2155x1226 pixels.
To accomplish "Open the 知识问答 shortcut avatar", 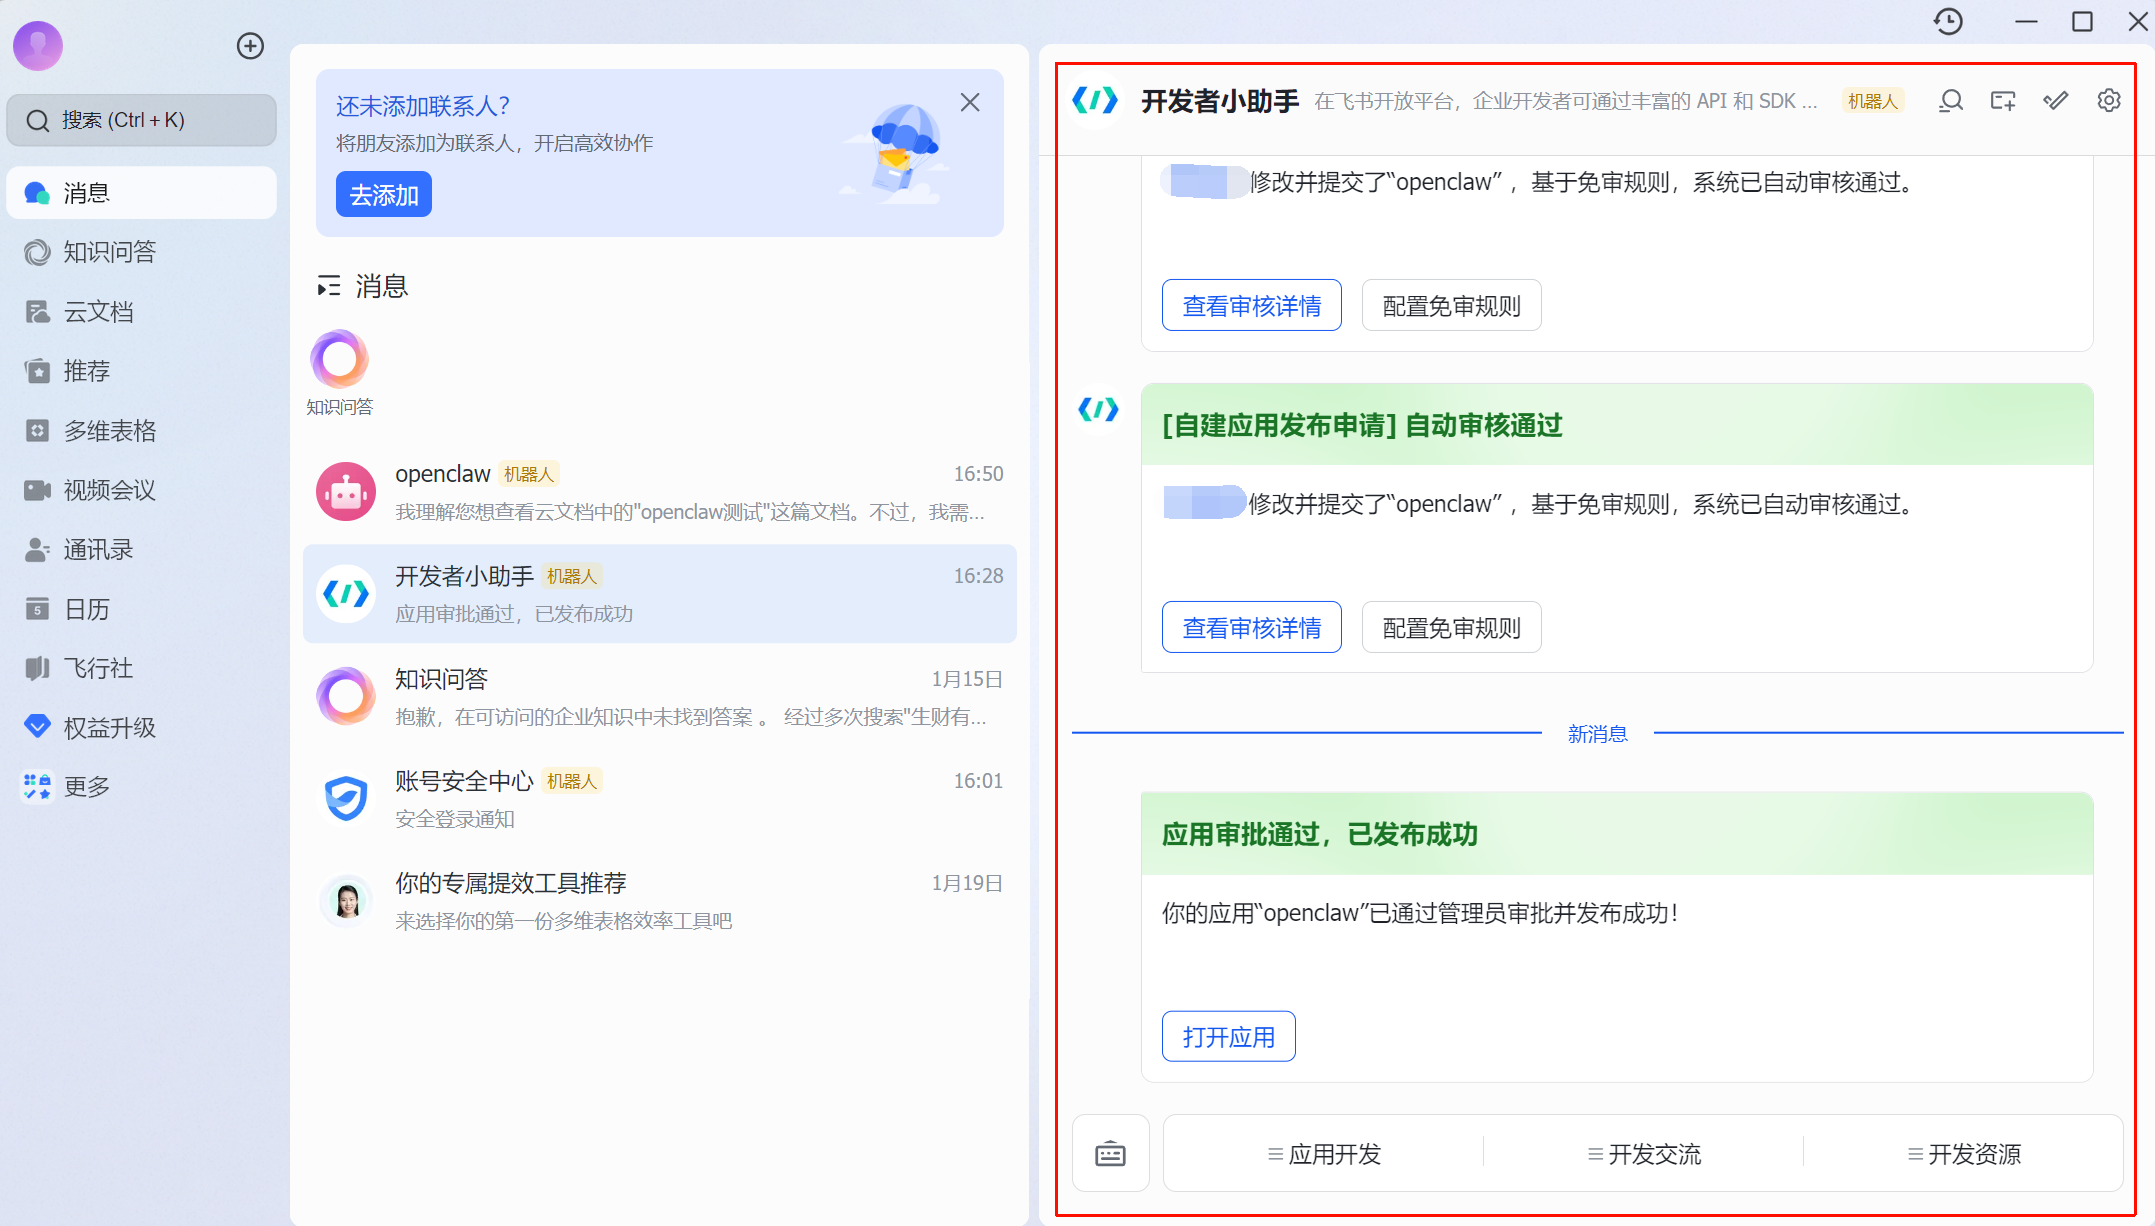I will (x=340, y=359).
